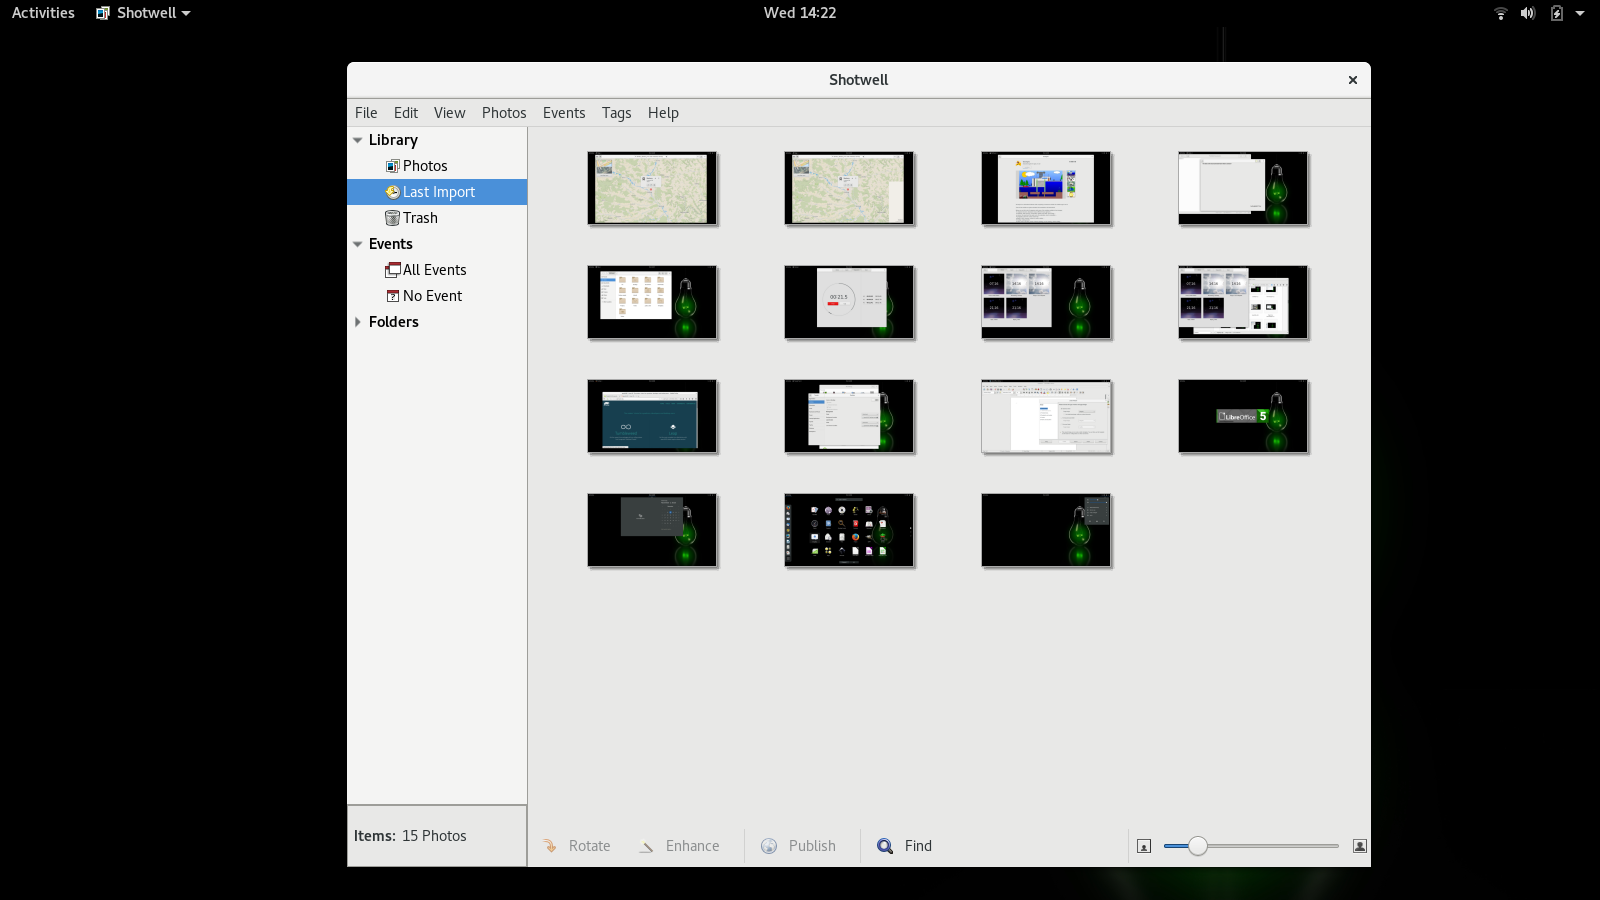
Task: Click the Find magnifier icon
Action: [x=885, y=846]
